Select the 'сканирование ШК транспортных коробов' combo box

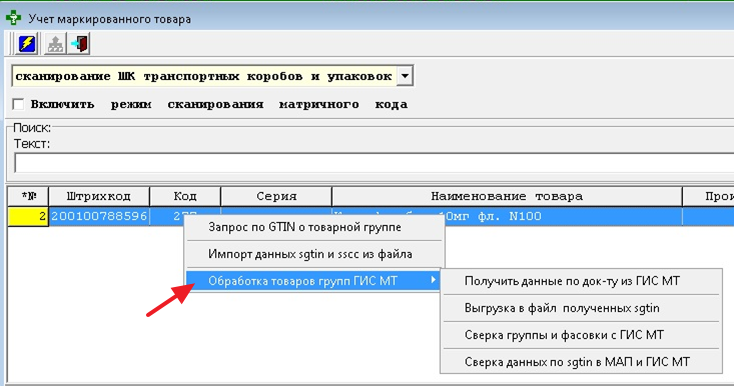tap(212, 76)
